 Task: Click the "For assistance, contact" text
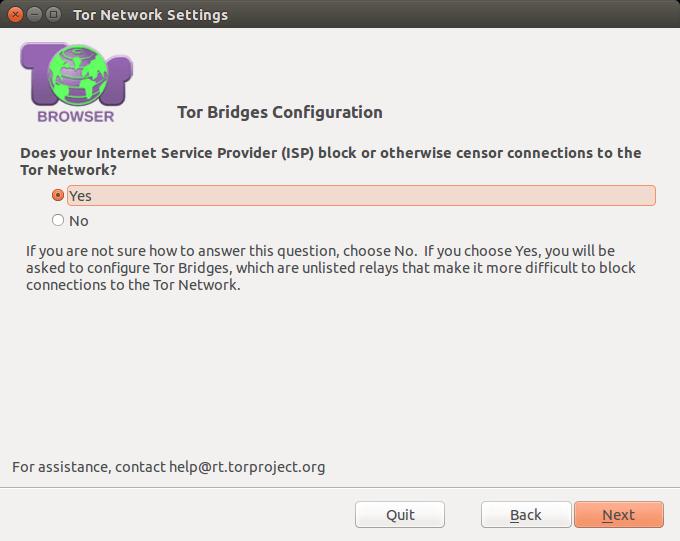[x=89, y=467]
